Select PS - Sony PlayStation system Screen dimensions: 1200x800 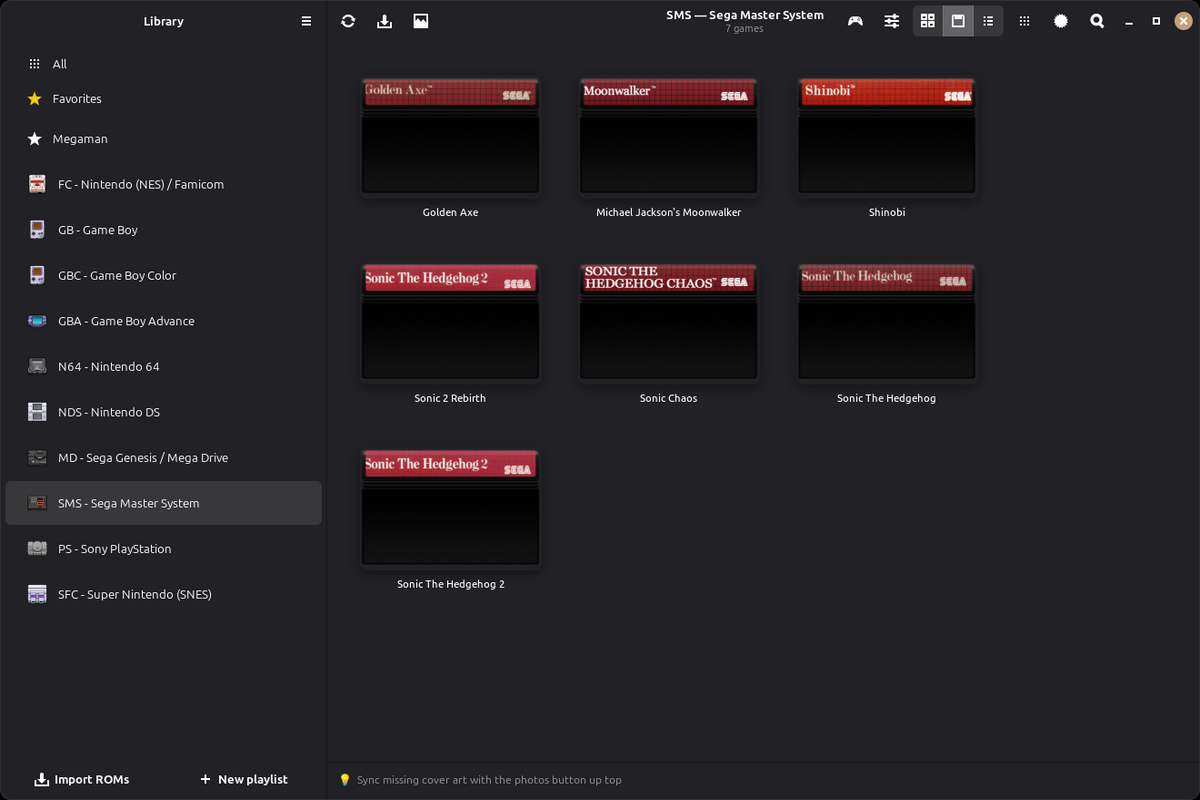[163, 548]
